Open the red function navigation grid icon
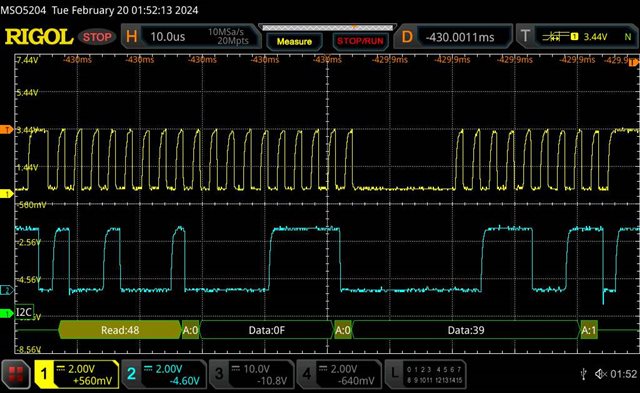 click(16, 374)
